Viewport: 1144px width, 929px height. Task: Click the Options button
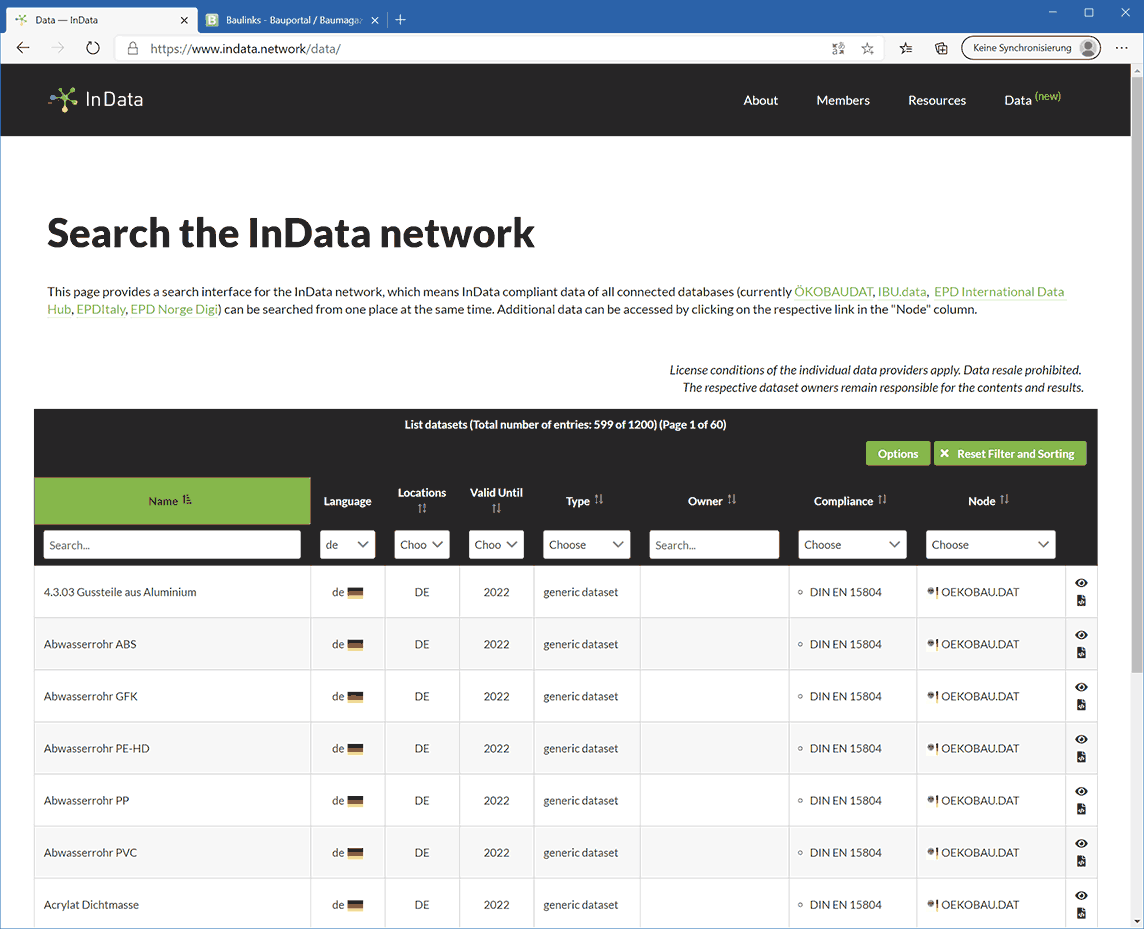pyautogui.click(x=898, y=454)
